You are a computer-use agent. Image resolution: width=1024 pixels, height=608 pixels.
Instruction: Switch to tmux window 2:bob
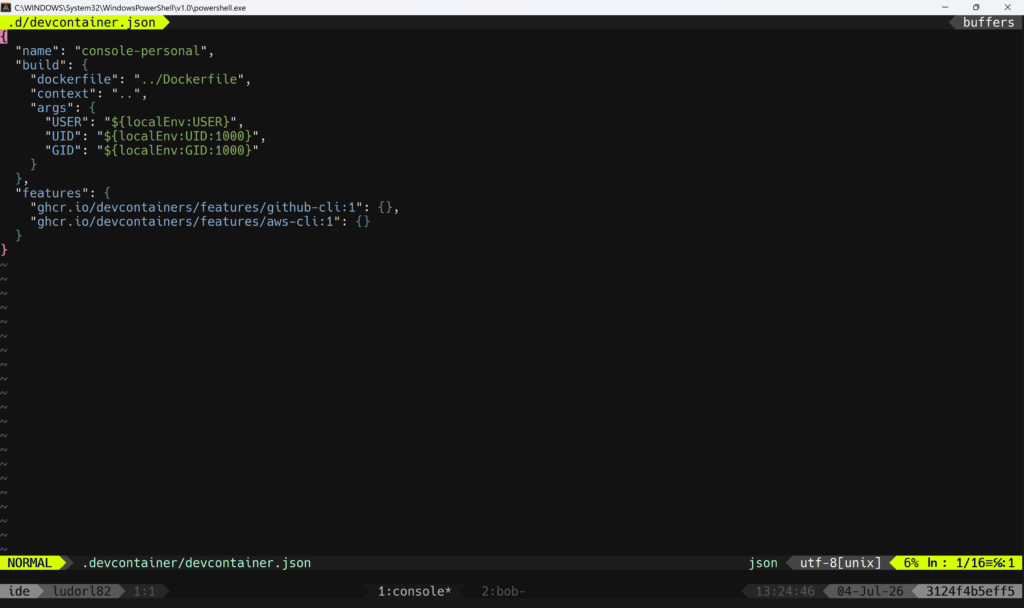tap(503, 591)
